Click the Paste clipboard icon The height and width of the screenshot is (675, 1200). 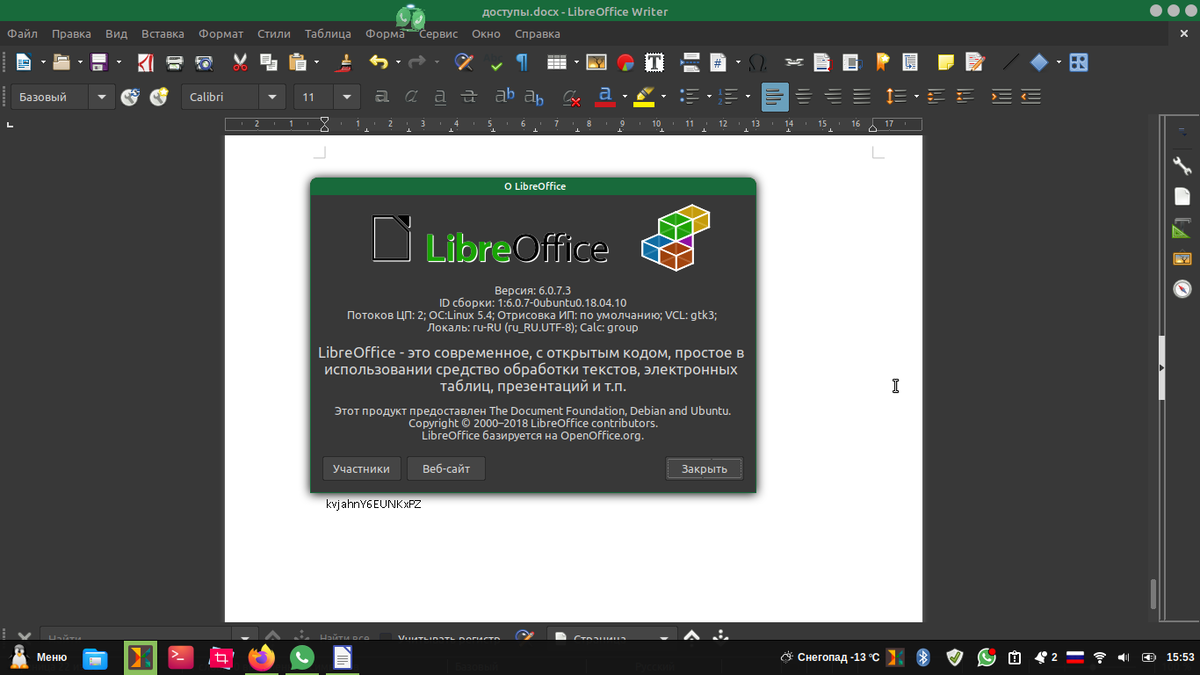click(x=297, y=62)
